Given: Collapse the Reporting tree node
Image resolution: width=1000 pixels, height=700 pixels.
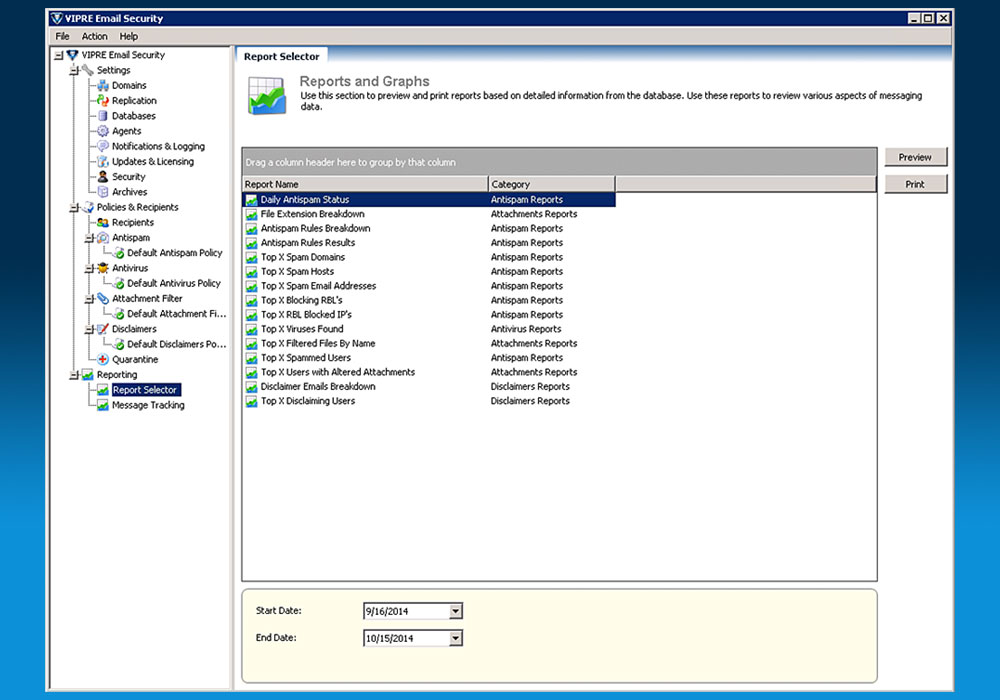Looking at the screenshot, I should point(74,376).
